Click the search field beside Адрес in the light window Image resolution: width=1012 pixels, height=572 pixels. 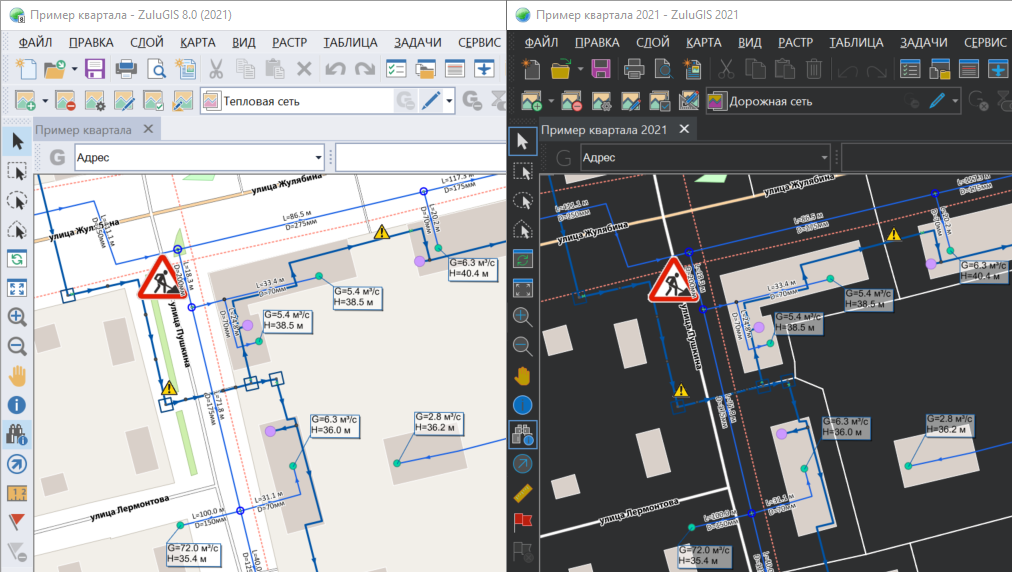pos(418,157)
